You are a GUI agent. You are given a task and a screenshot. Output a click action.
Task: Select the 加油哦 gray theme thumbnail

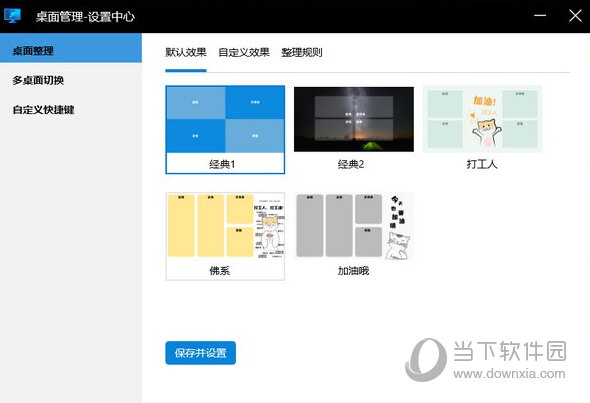[354, 226]
